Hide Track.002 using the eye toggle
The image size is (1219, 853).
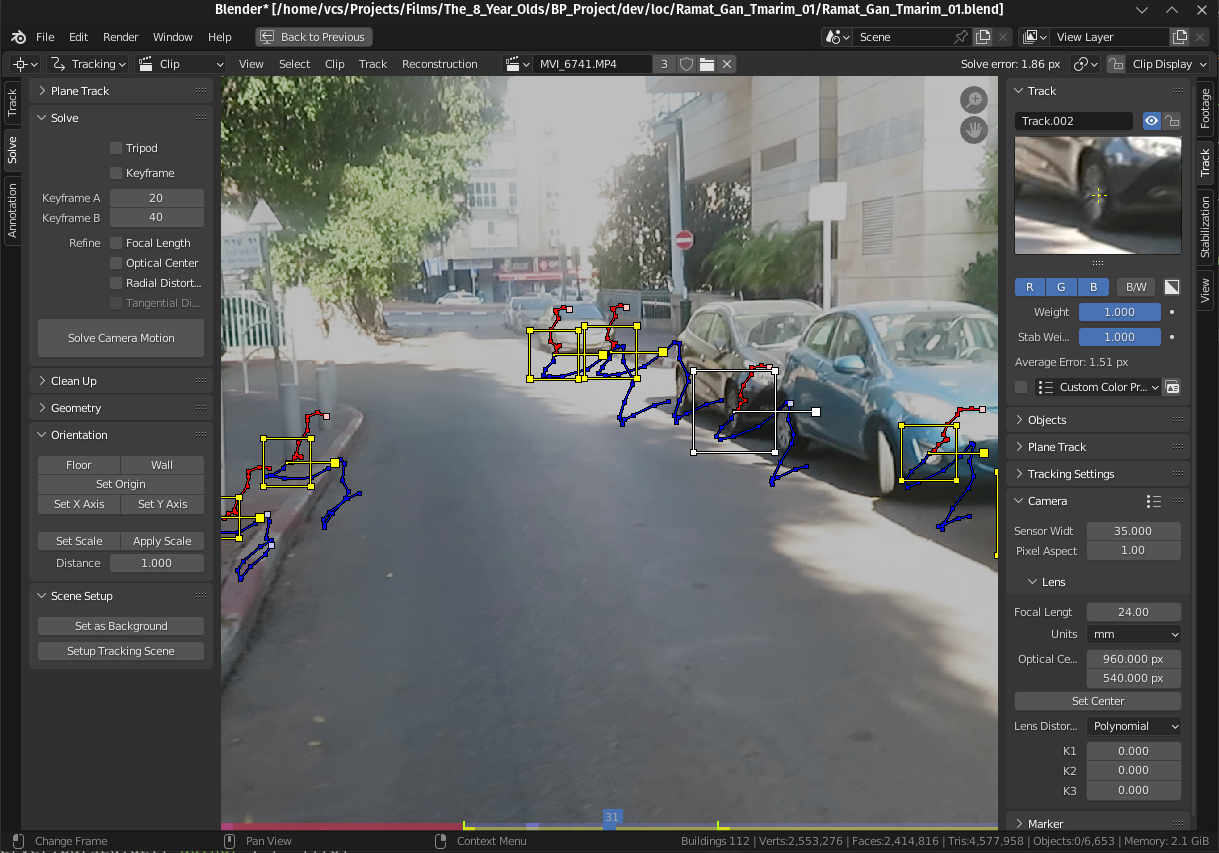1152,121
